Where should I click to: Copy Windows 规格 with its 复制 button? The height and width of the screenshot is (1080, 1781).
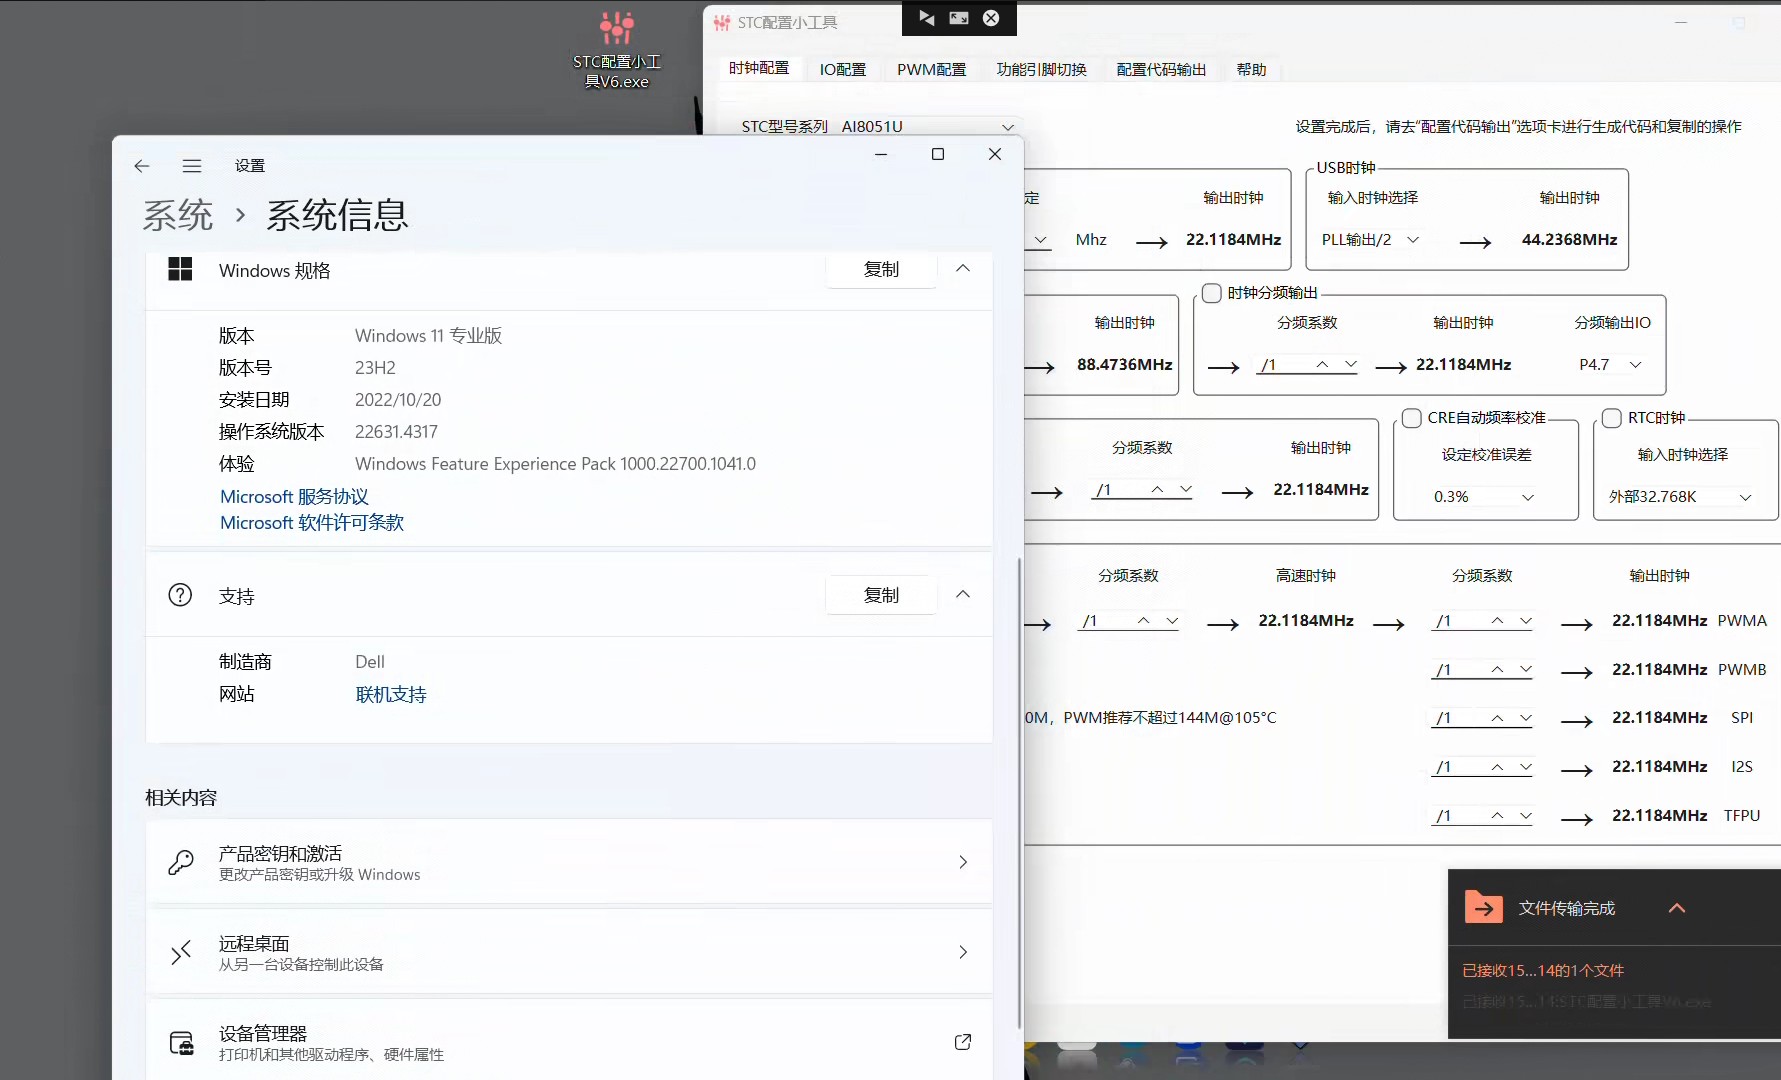point(881,269)
